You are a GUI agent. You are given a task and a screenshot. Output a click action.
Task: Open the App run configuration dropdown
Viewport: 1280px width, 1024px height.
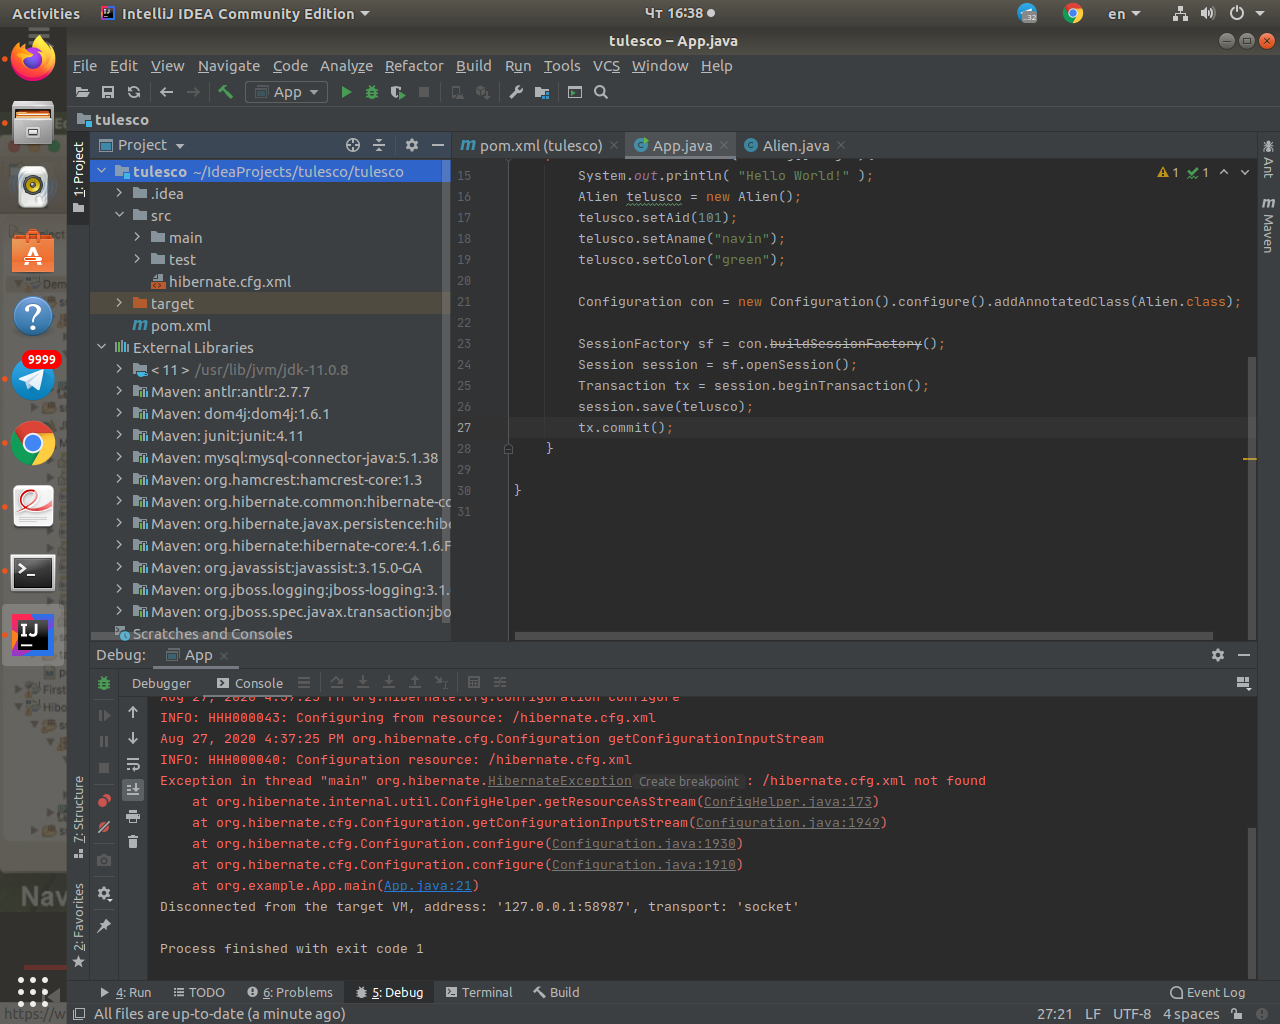[287, 92]
